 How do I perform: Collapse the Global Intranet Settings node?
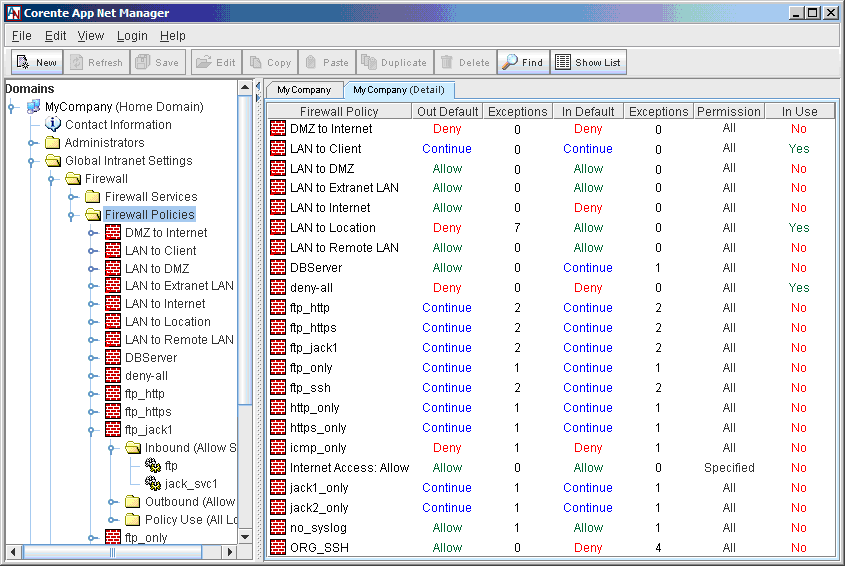[x=32, y=161]
